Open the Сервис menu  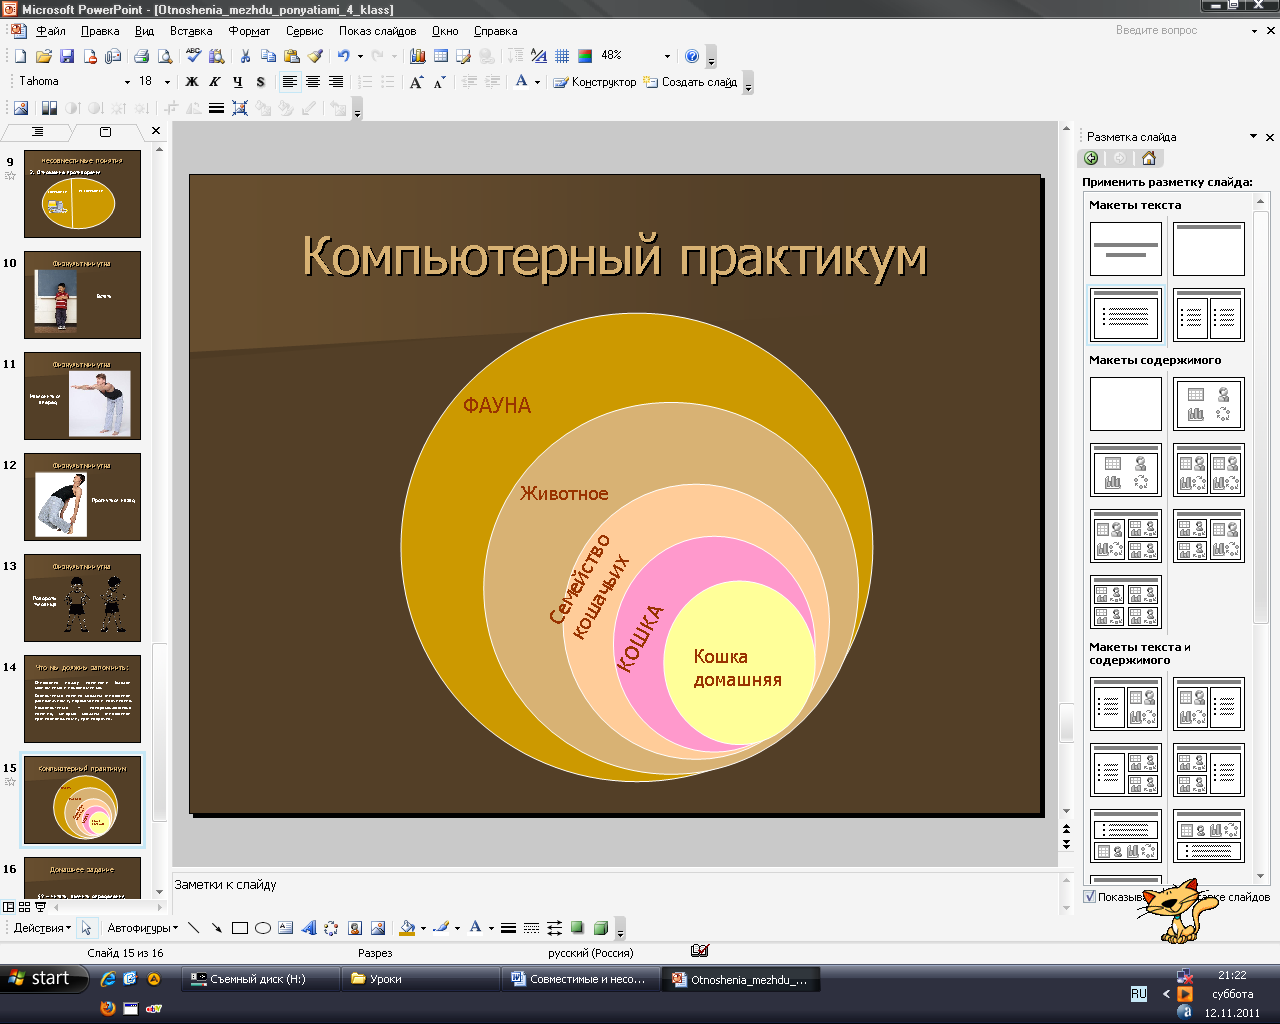[x=304, y=31]
